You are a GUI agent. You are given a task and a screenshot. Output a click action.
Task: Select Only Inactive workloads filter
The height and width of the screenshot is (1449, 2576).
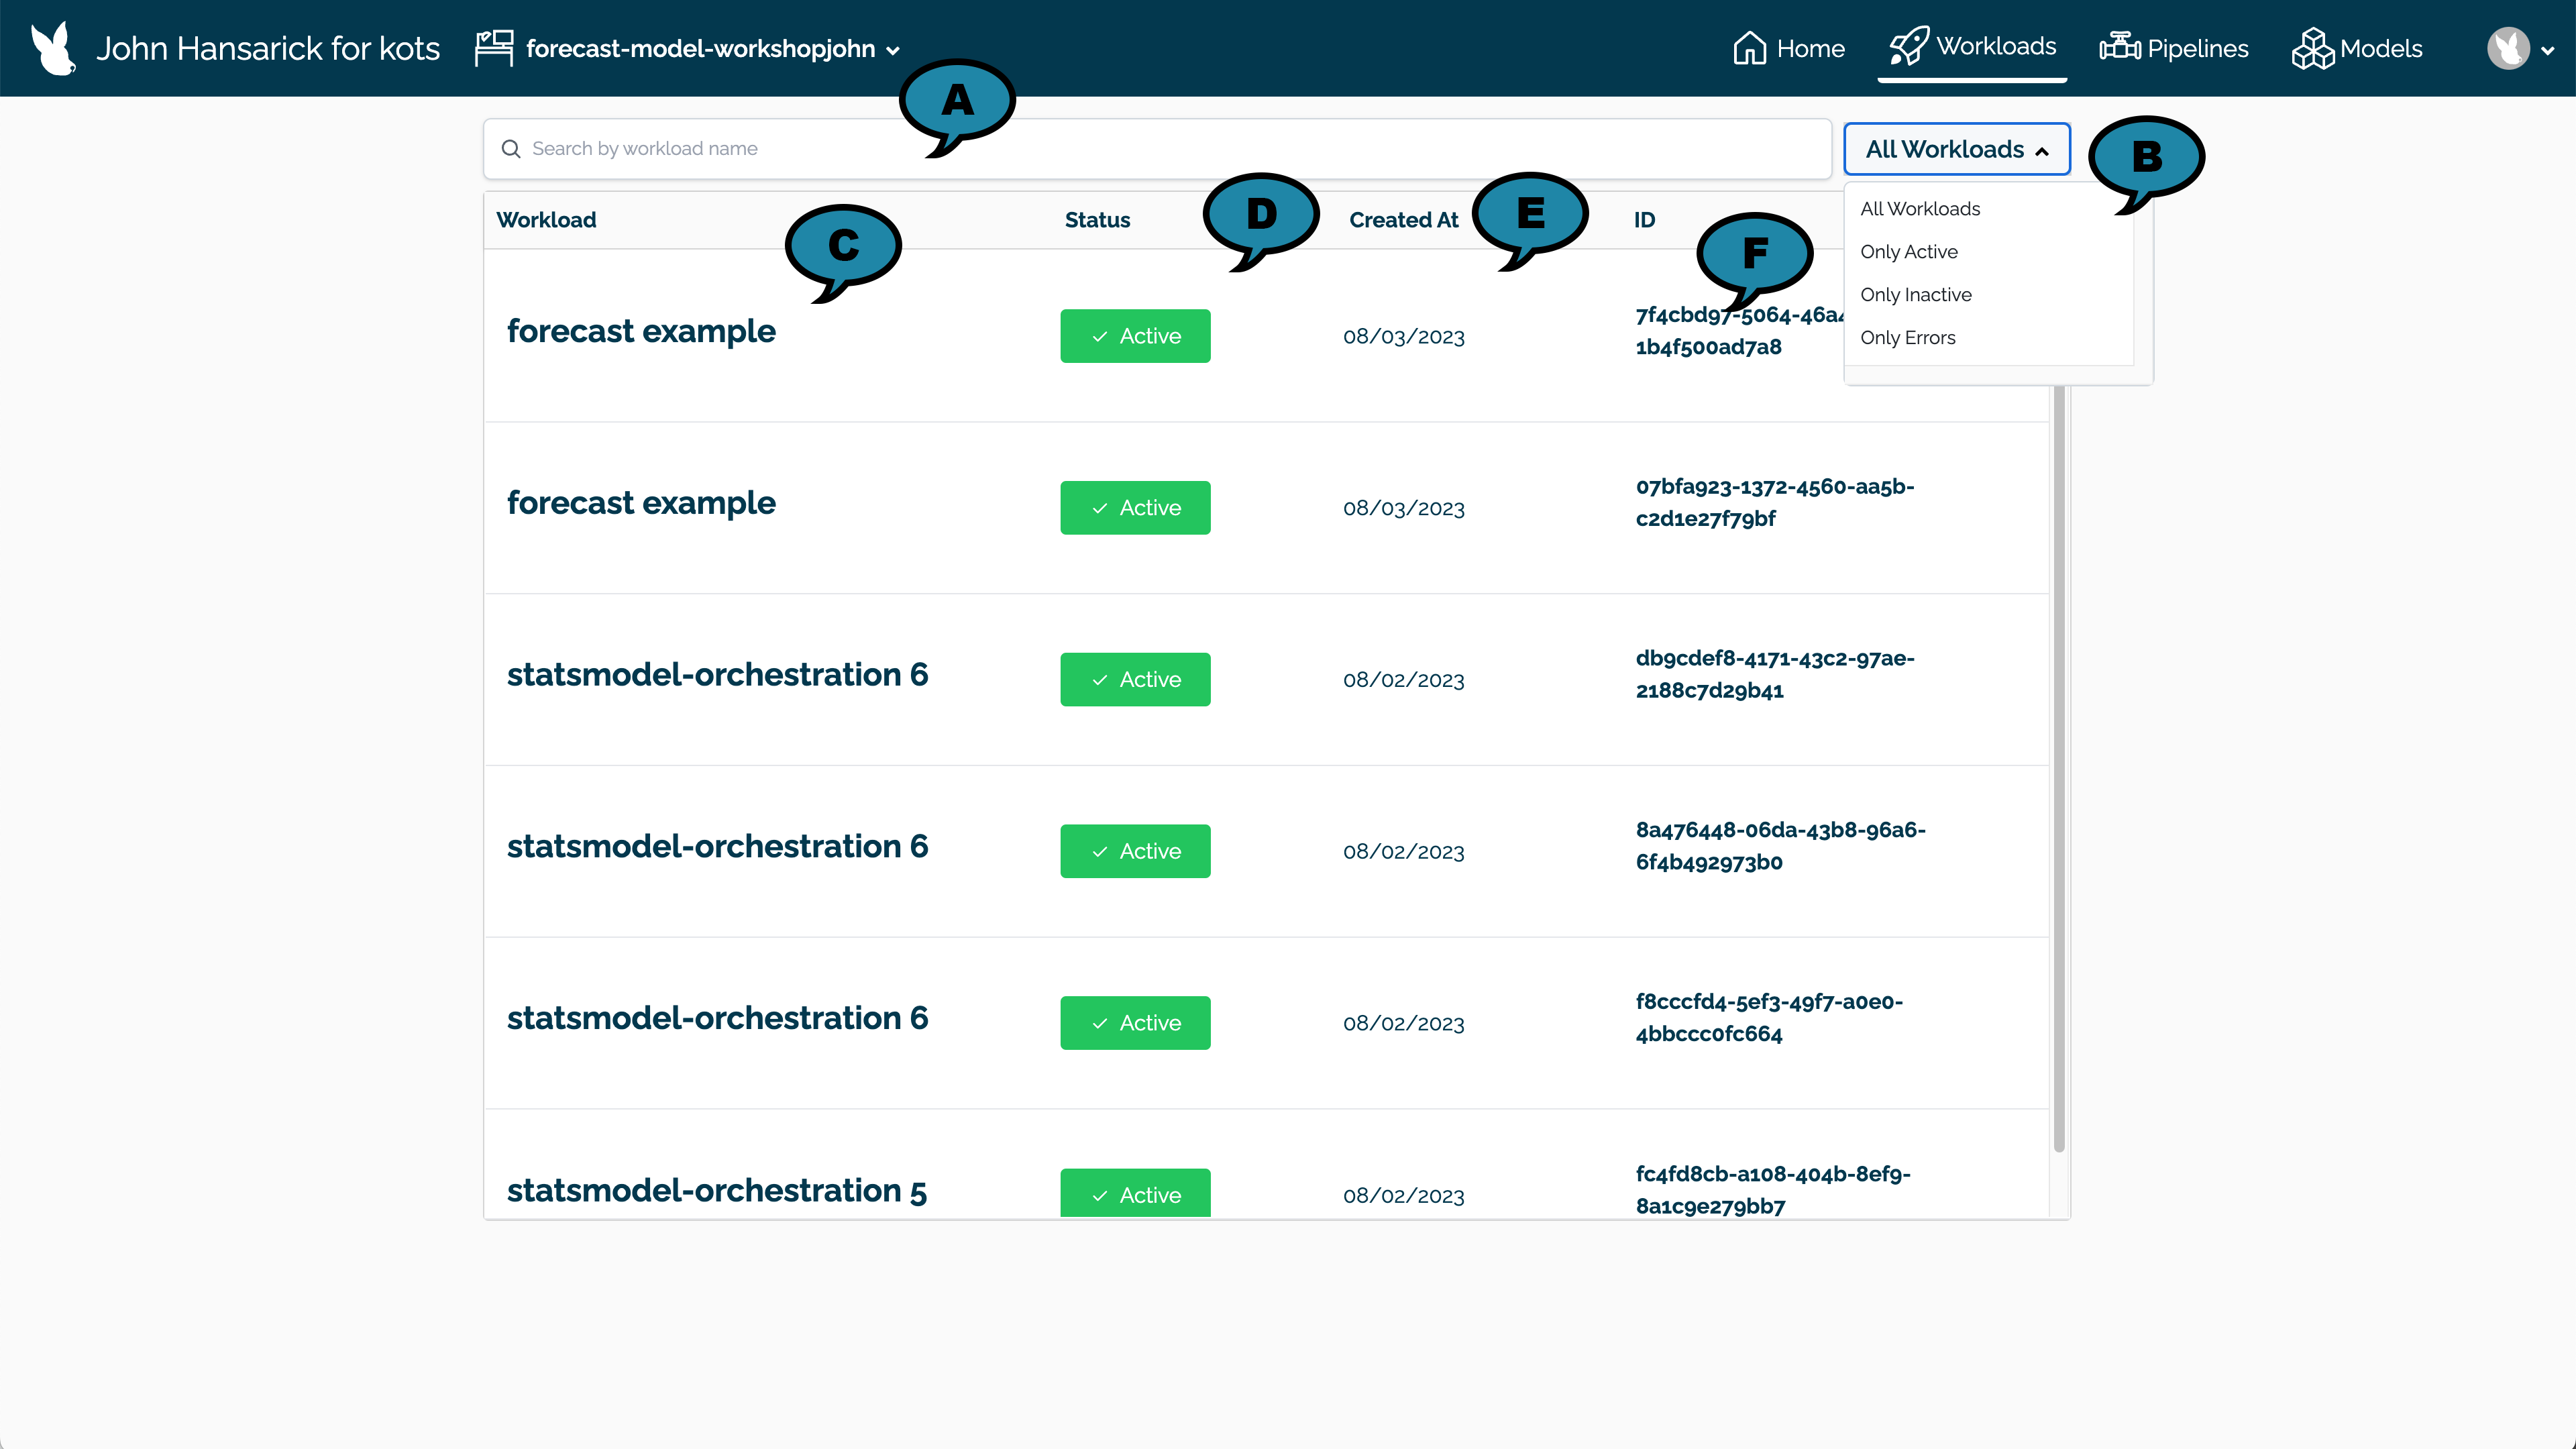[x=1916, y=294]
